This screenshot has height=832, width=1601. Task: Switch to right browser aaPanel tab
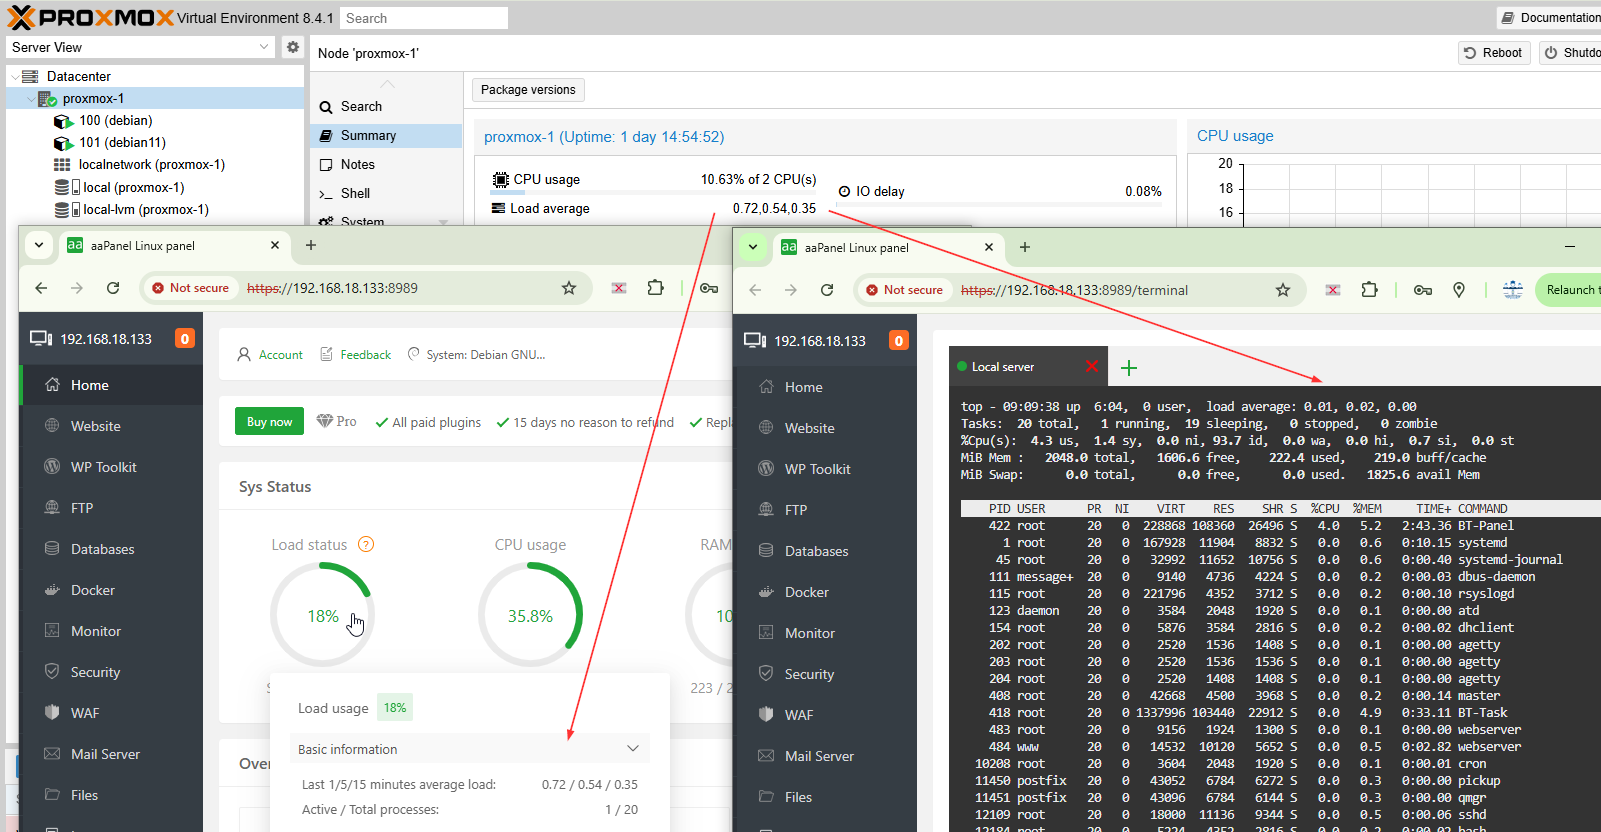tap(888, 247)
